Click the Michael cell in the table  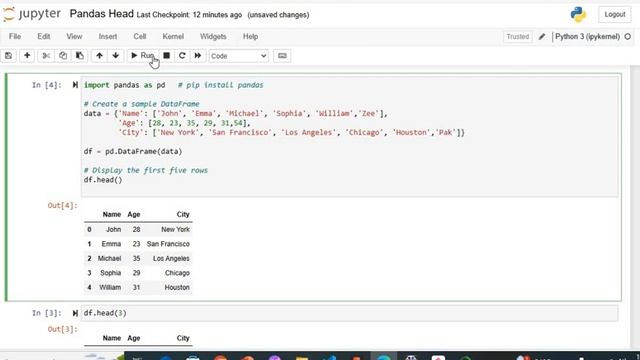109,259
